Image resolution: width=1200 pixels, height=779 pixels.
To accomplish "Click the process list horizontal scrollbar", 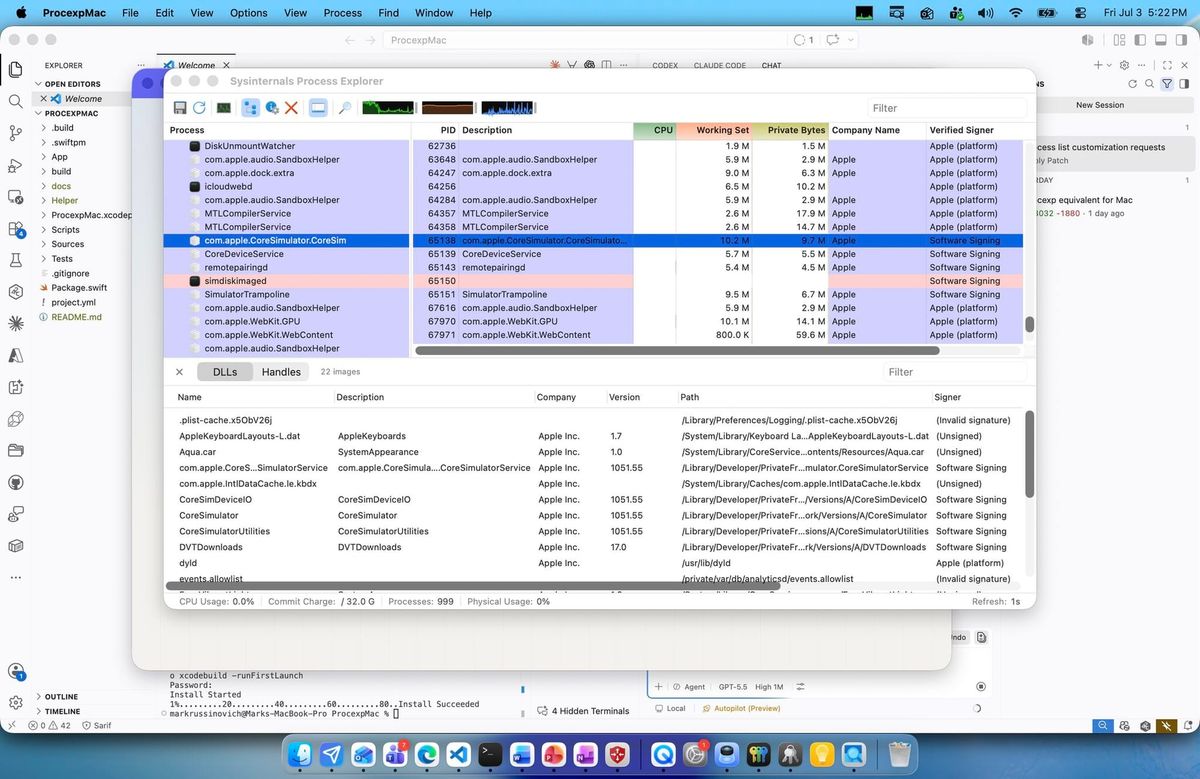I will pyautogui.click(x=677, y=351).
